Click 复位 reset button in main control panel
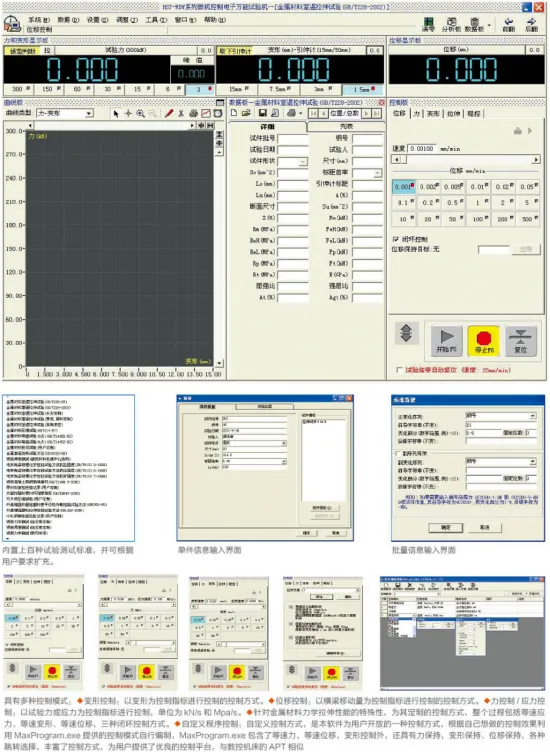 point(520,341)
